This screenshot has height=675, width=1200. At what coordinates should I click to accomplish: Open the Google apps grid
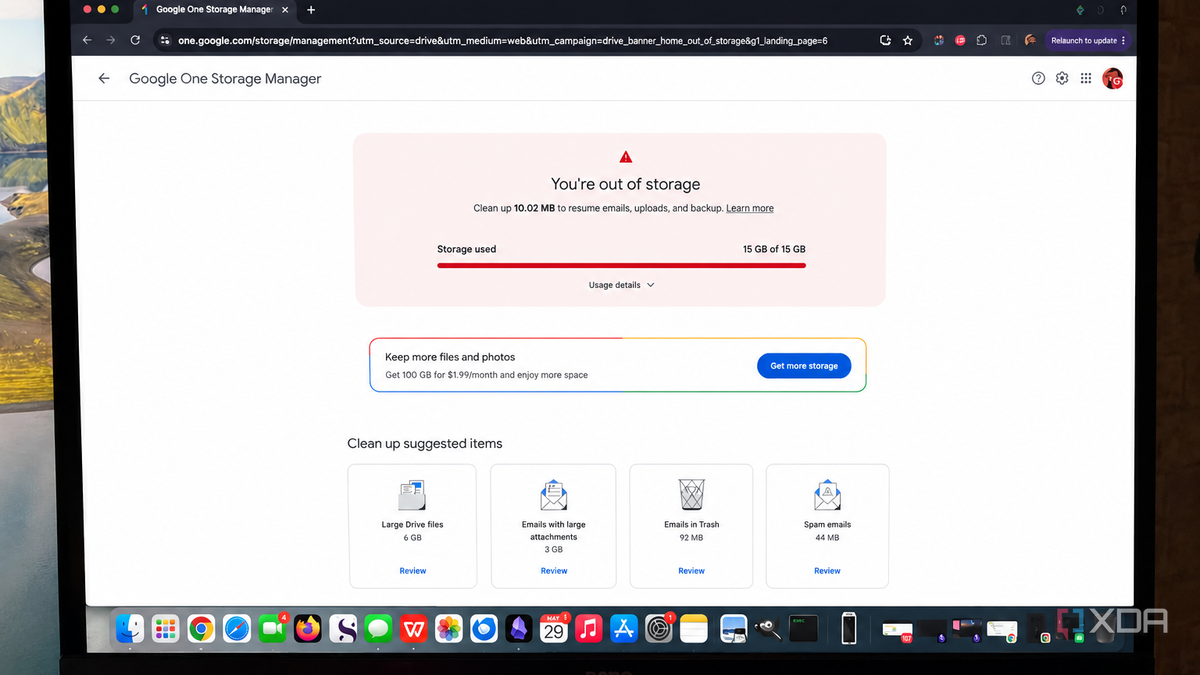(1086, 79)
